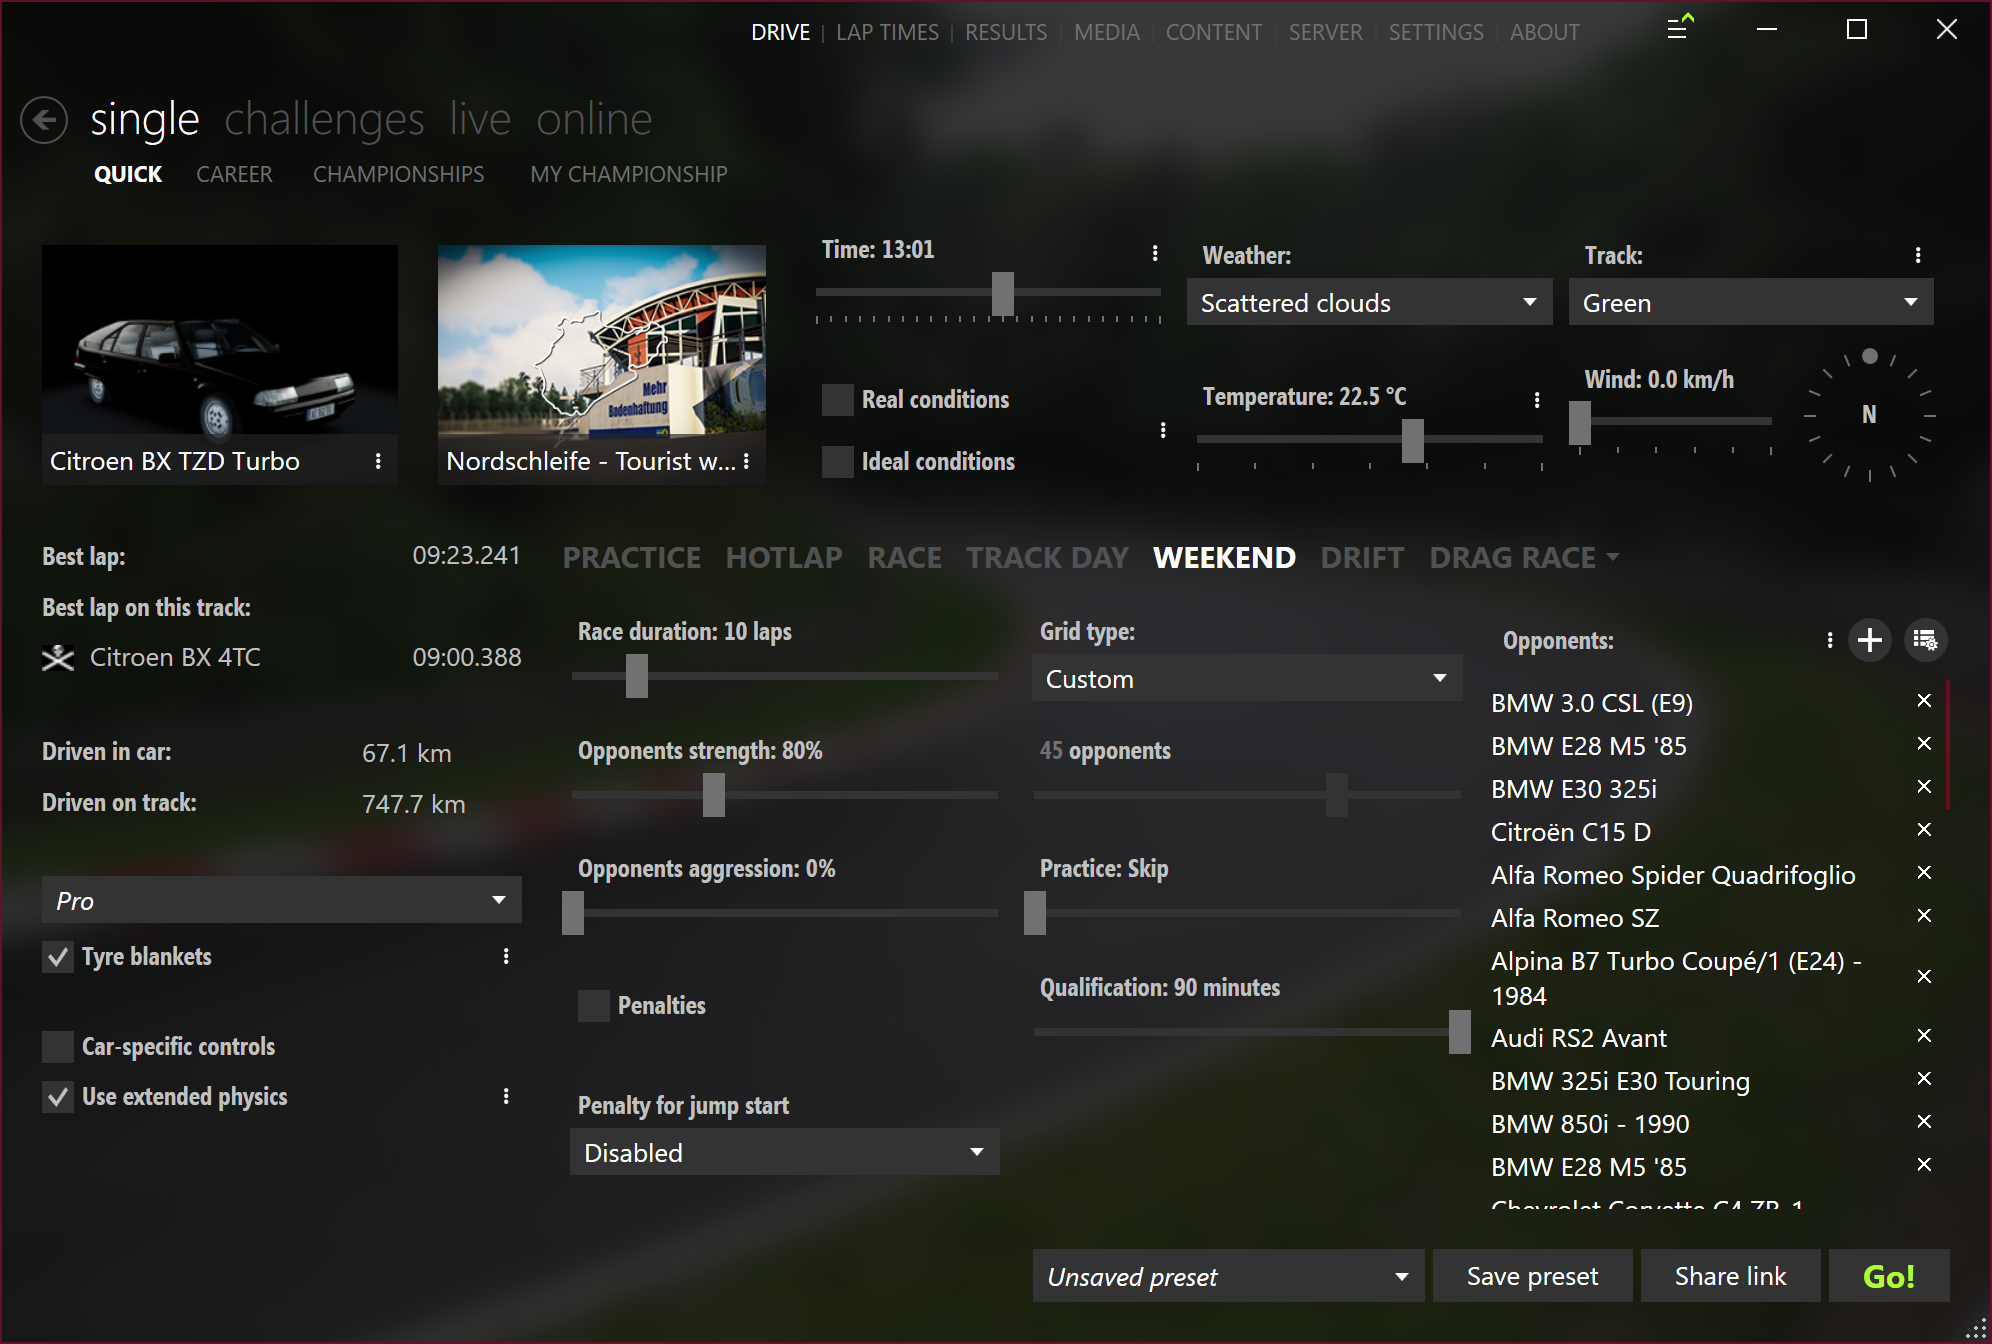
Task: Add an opponent with the plus button
Action: [1870, 640]
